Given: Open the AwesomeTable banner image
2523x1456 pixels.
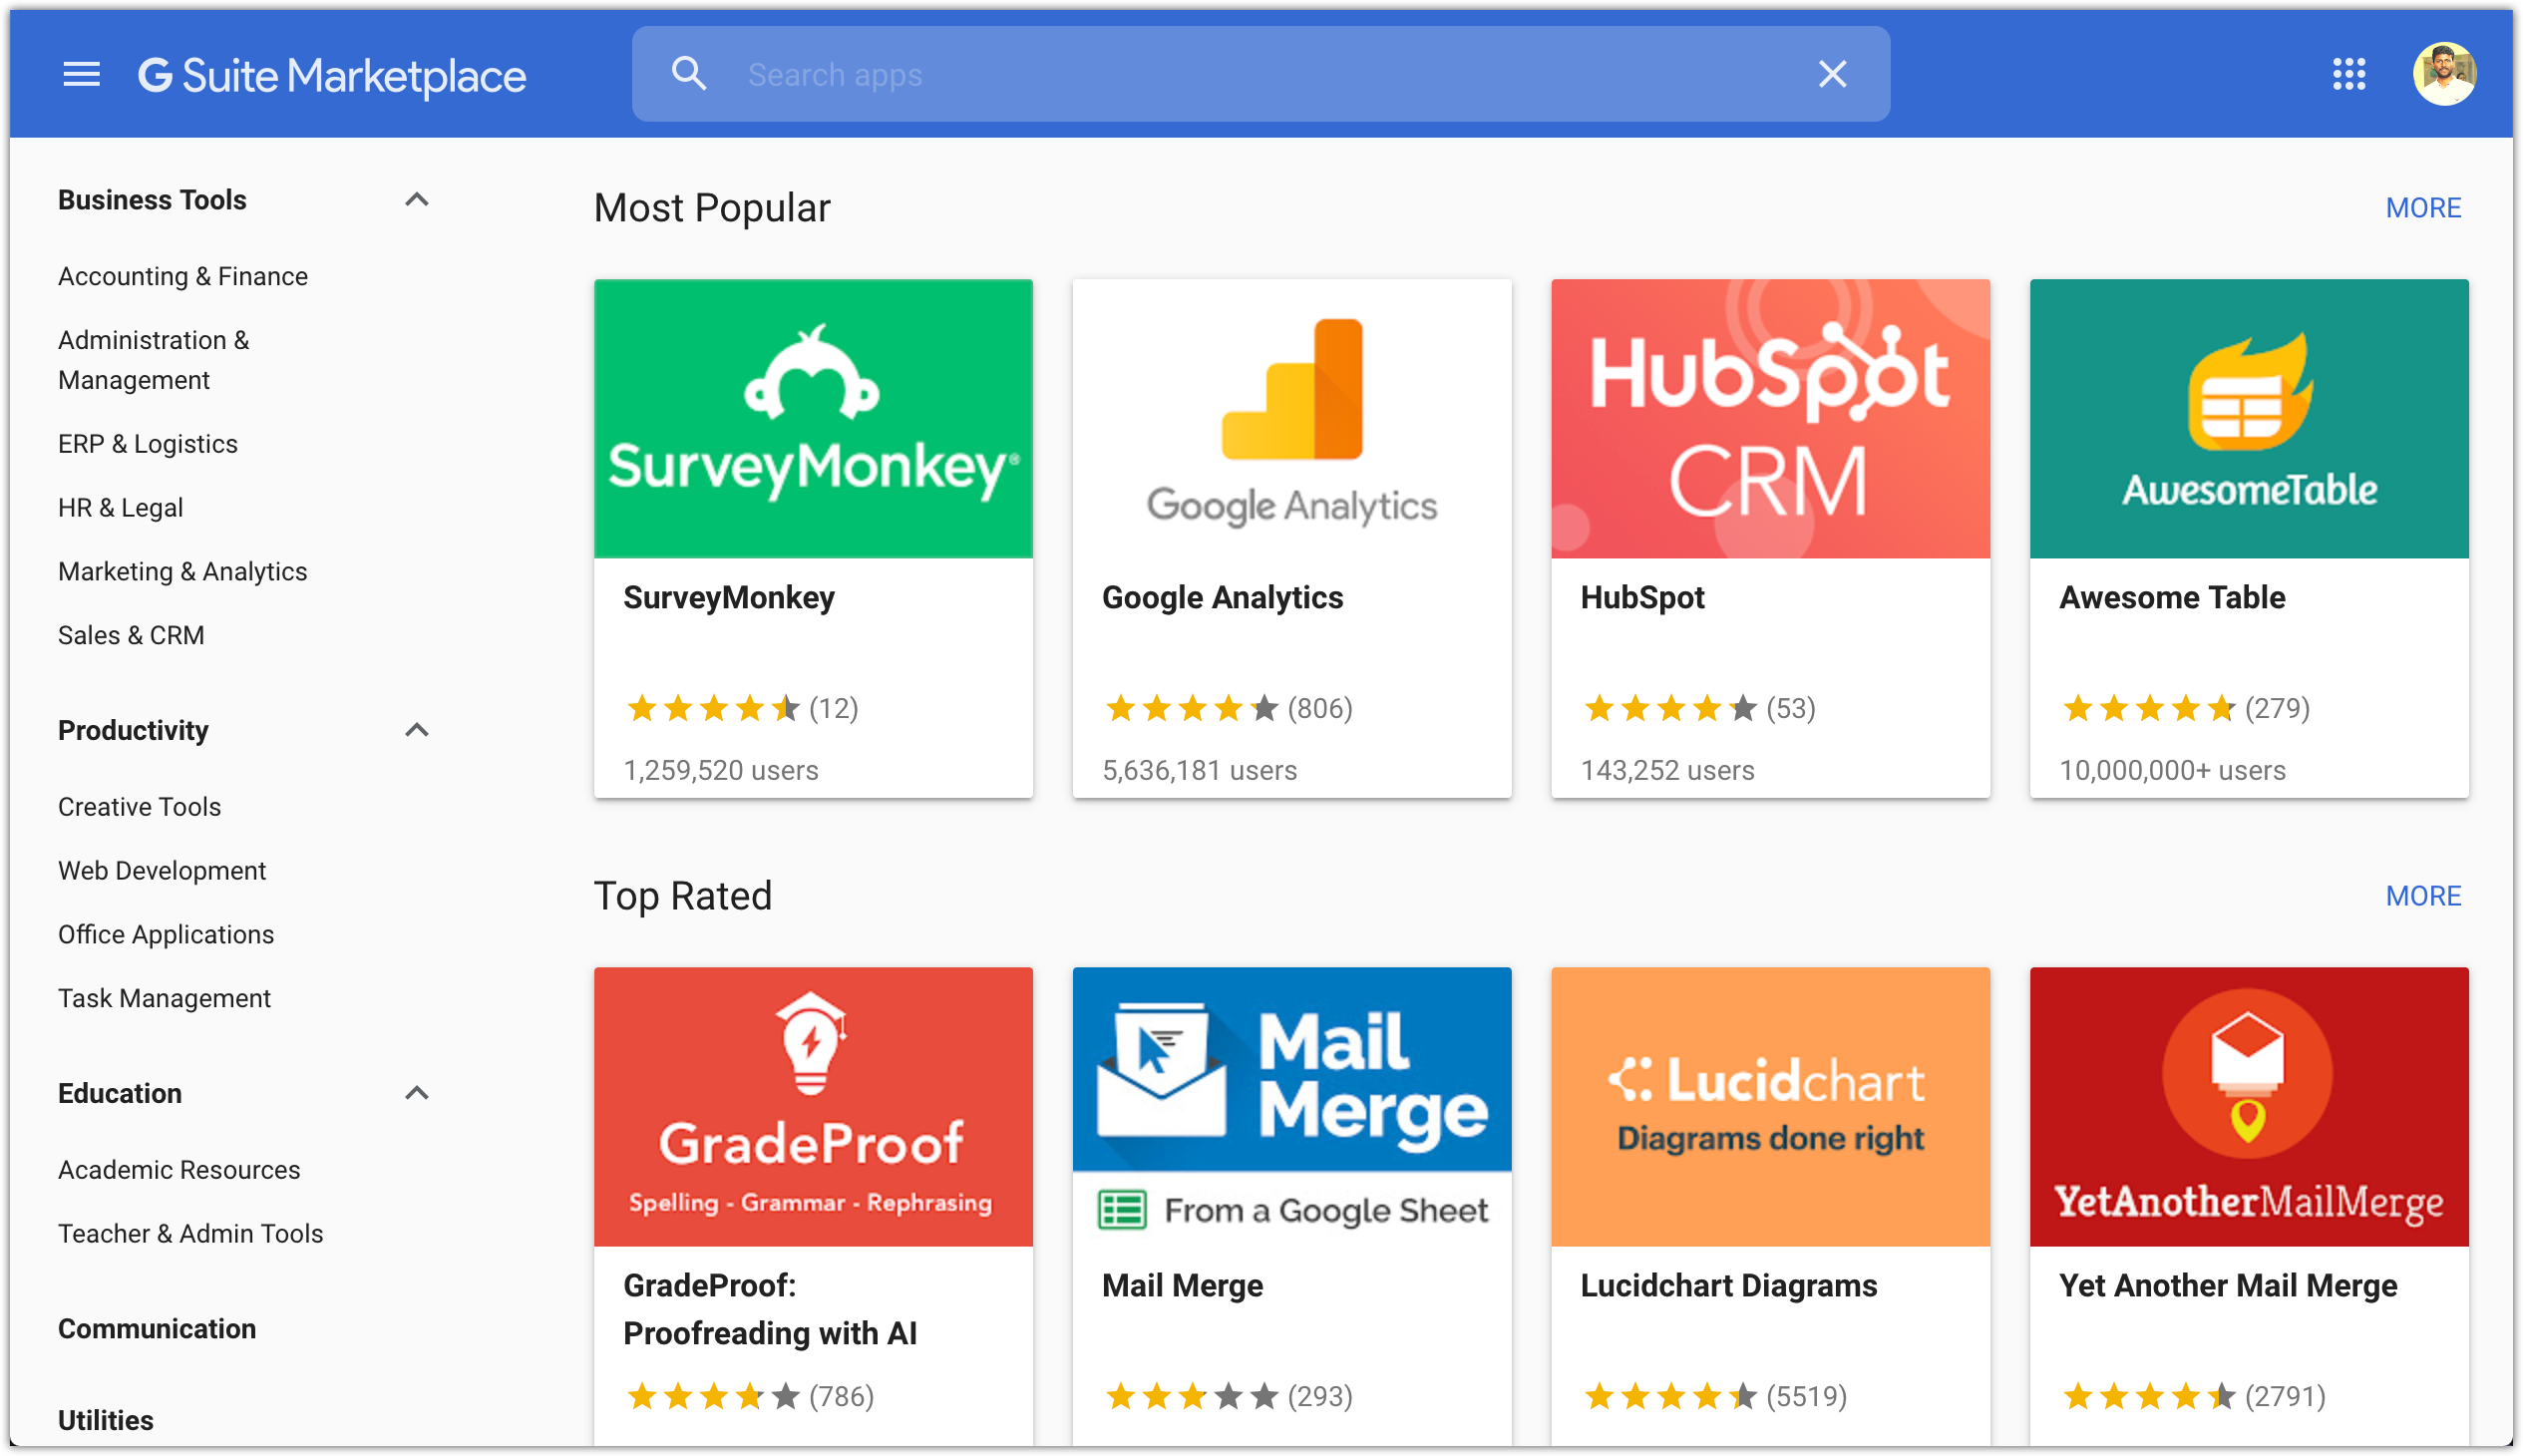Looking at the screenshot, I should tap(2248, 419).
